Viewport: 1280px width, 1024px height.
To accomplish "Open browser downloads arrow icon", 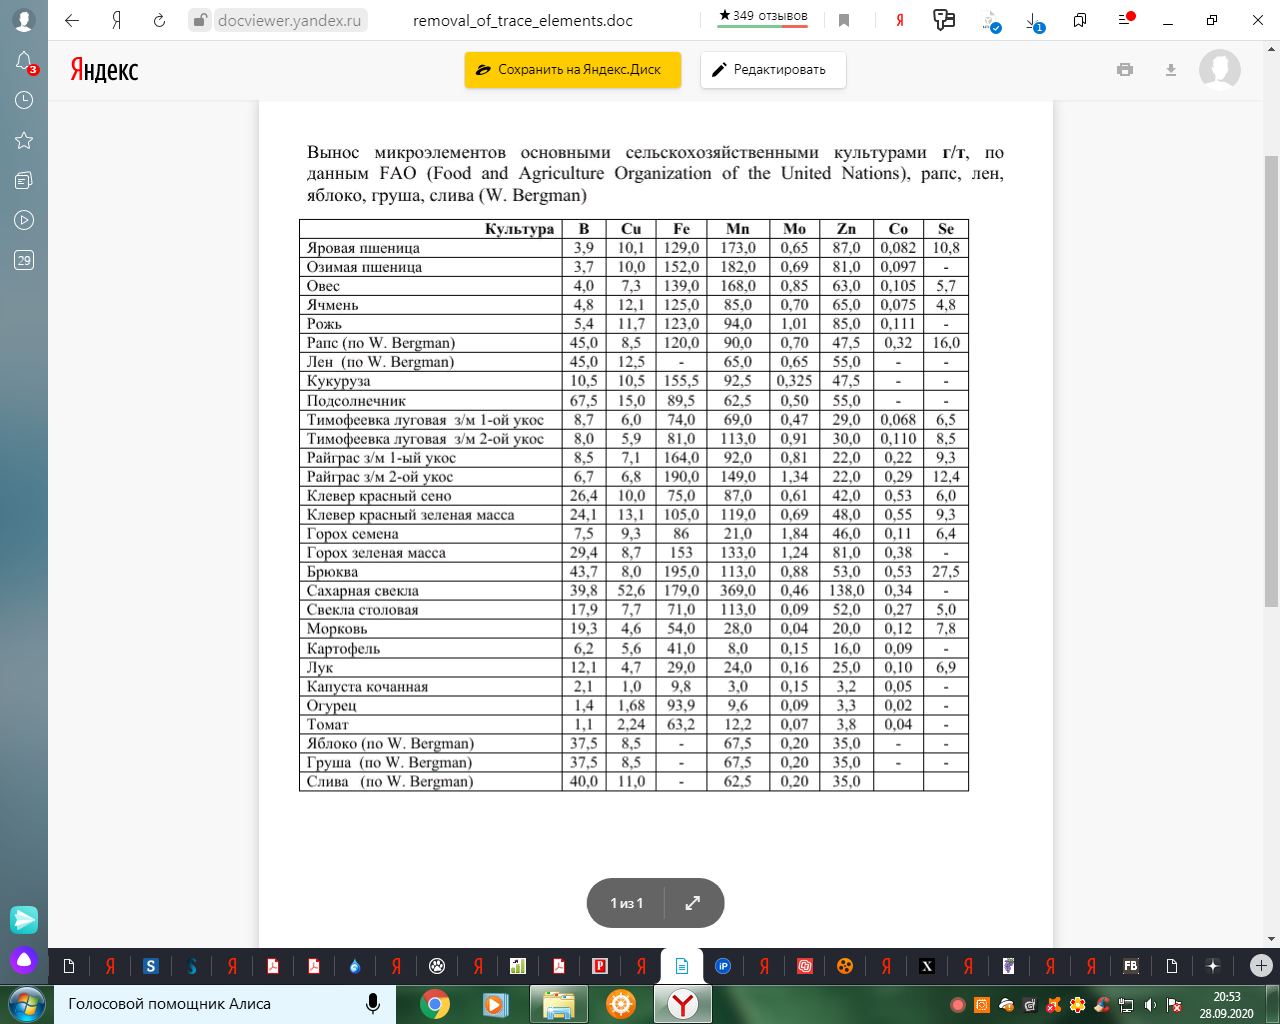I will 1035,21.
